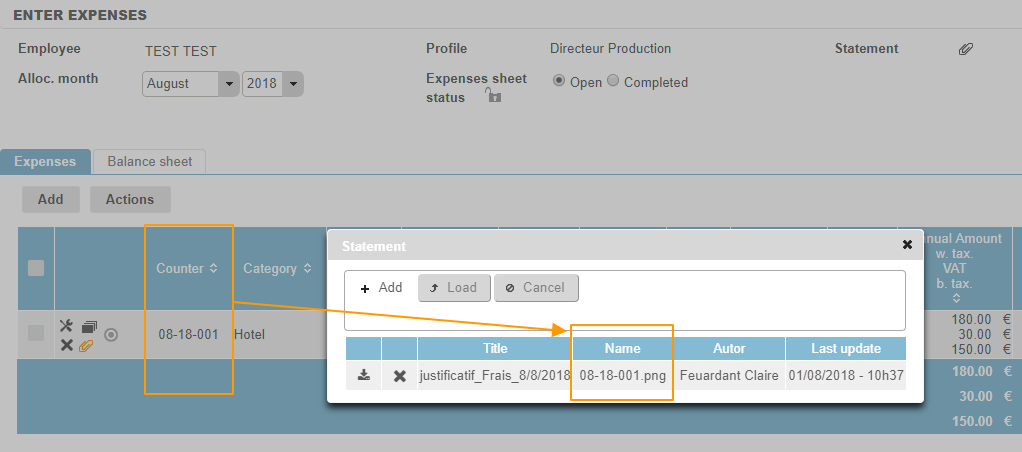Close the Statement dialog
Image resolution: width=1022 pixels, height=452 pixels.
(x=907, y=244)
